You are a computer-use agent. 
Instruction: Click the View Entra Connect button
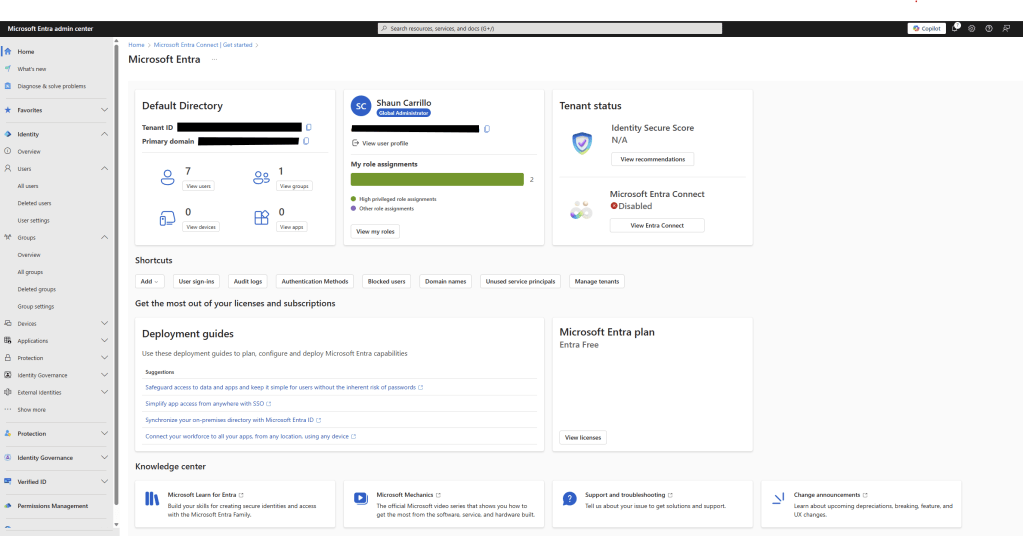coord(657,225)
